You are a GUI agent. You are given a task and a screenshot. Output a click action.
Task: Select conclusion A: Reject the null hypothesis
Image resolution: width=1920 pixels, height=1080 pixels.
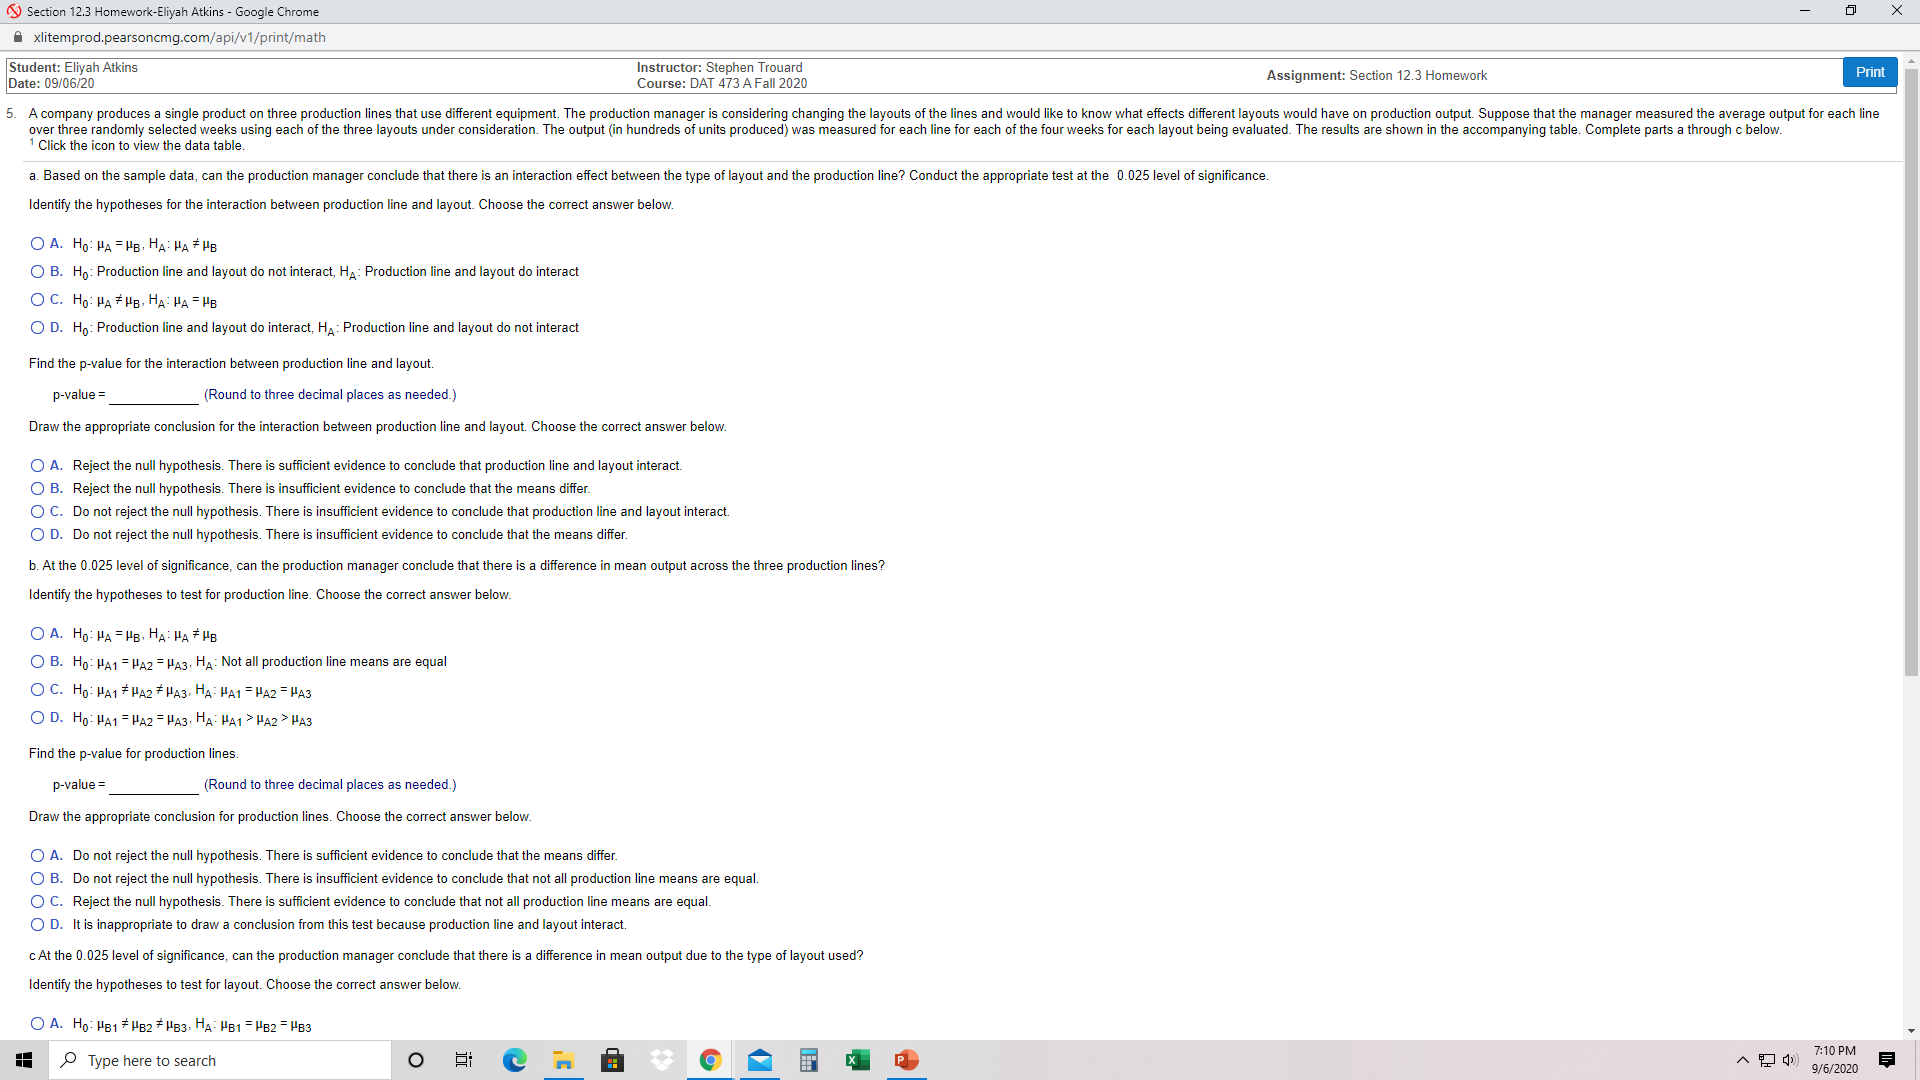pos(37,464)
